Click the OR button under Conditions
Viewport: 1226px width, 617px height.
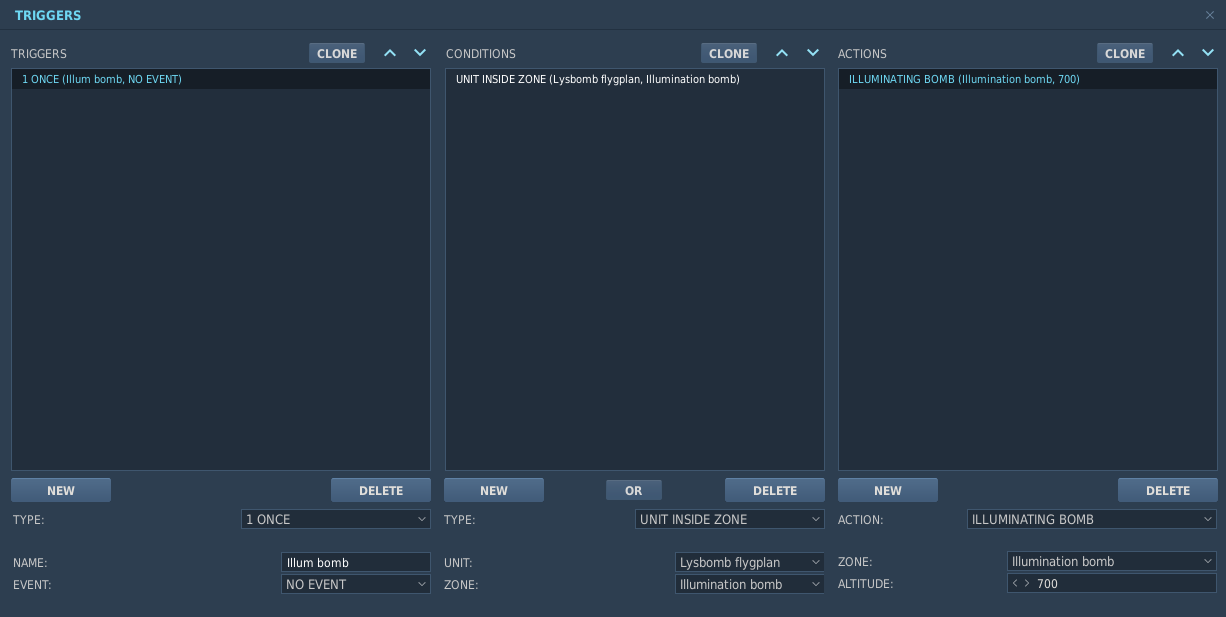(634, 490)
